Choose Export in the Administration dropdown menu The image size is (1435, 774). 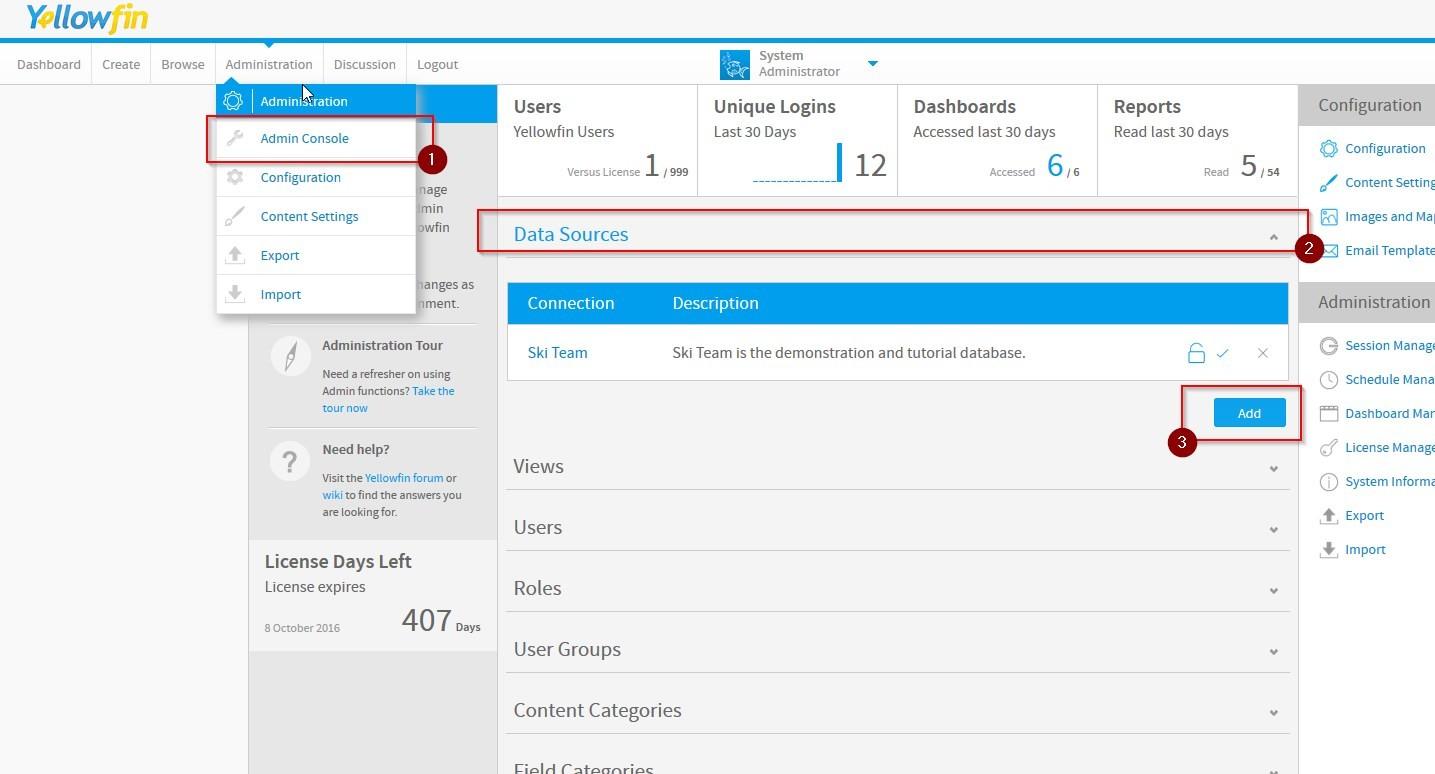pos(280,255)
